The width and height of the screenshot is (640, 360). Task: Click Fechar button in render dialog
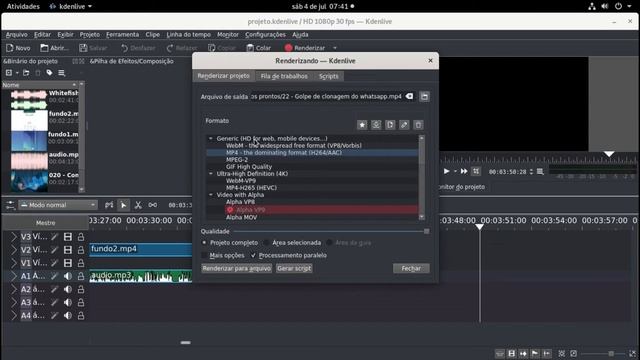pyautogui.click(x=411, y=268)
